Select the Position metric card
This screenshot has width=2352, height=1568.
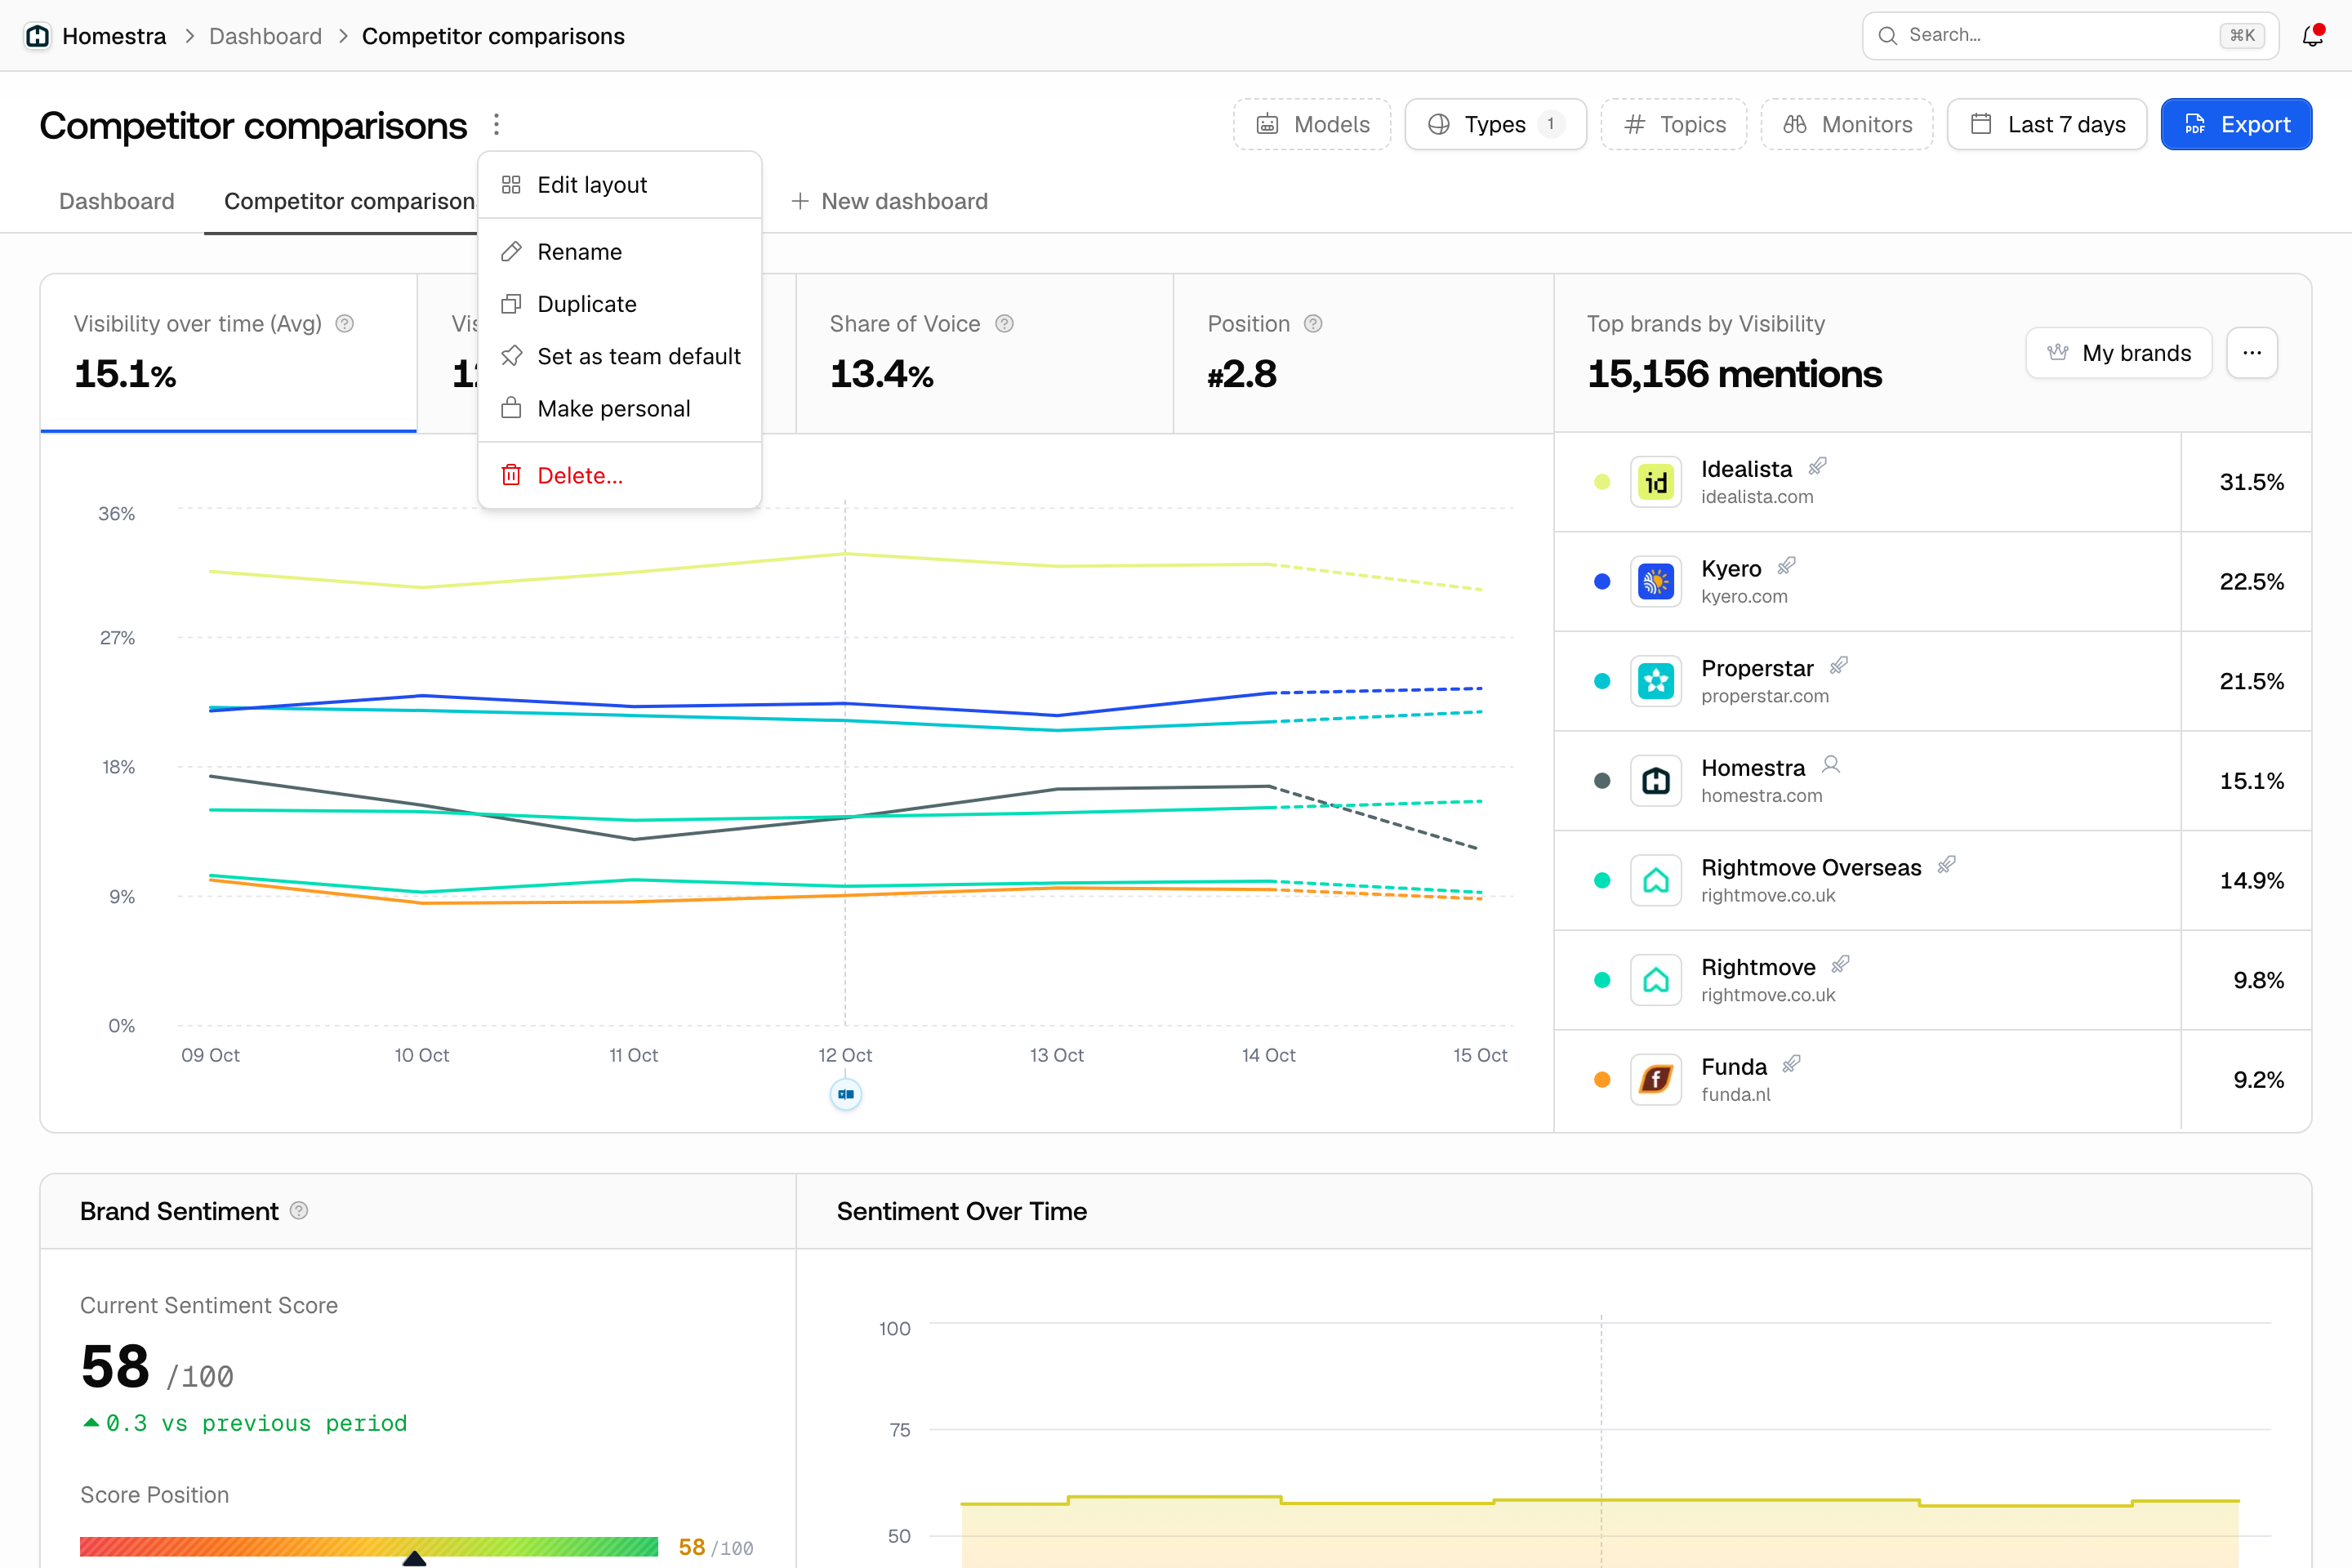coord(1363,354)
